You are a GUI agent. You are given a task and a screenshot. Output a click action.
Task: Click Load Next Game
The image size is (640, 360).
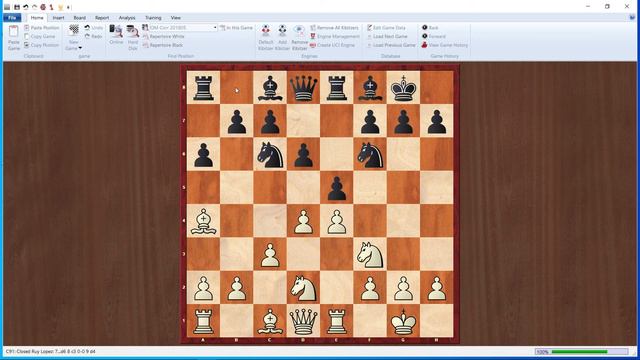(x=387, y=36)
